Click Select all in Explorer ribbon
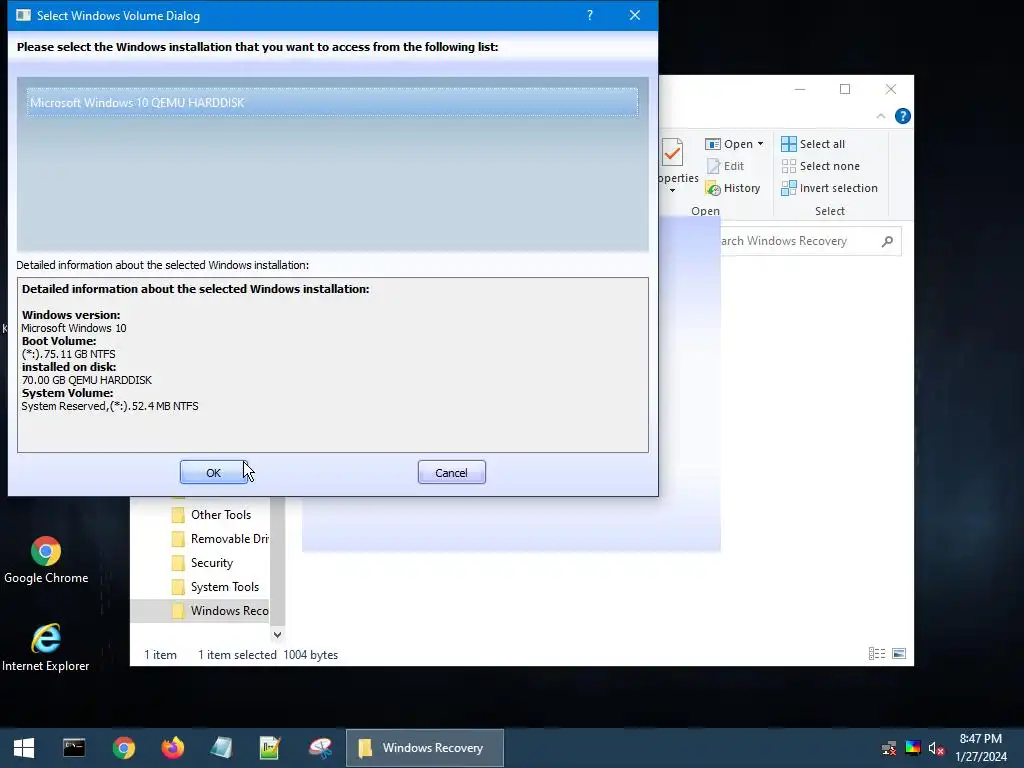Screen dimensions: 1024x768 pyautogui.click(x=813, y=144)
